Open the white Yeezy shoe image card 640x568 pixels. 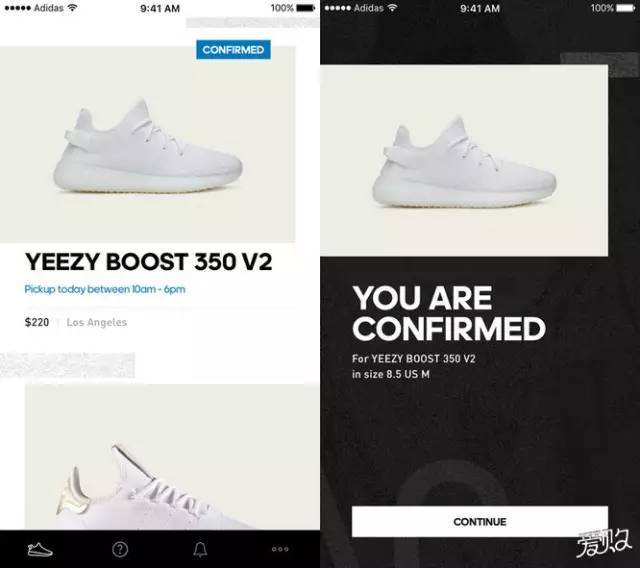coord(148,144)
